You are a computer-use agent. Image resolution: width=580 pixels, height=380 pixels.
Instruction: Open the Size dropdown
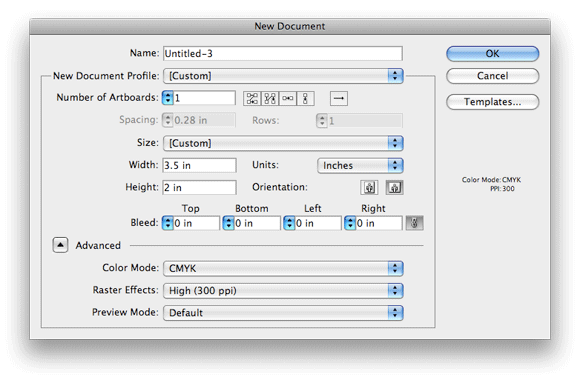click(x=283, y=143)
